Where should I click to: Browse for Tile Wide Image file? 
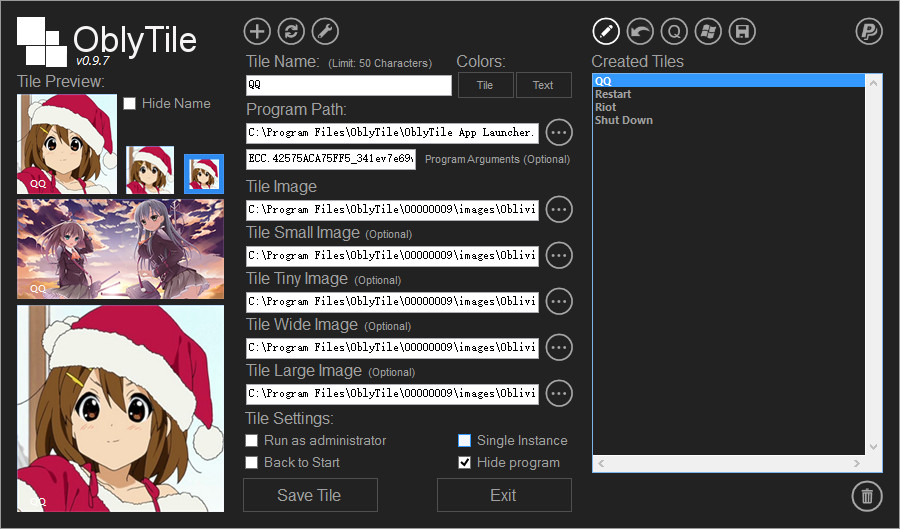[559, 347]
